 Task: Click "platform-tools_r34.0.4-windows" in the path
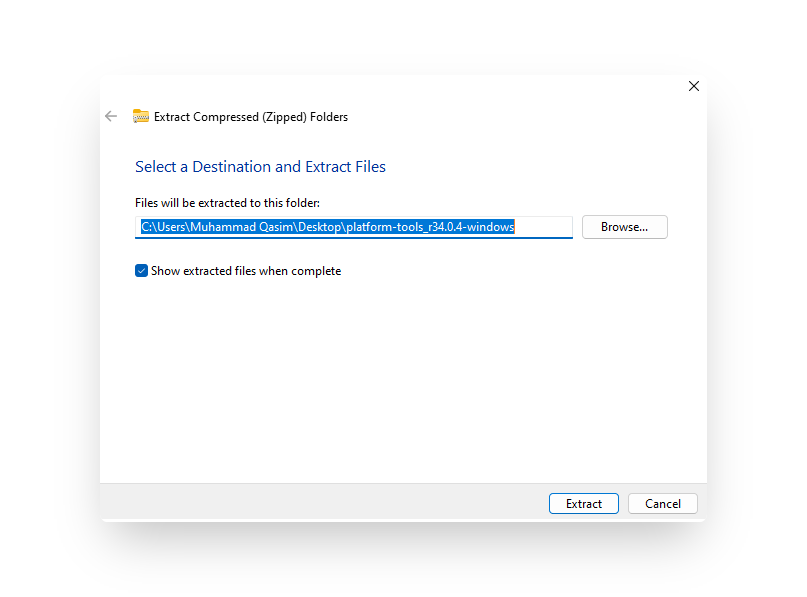pyautogui.click(x=430, y=227)
